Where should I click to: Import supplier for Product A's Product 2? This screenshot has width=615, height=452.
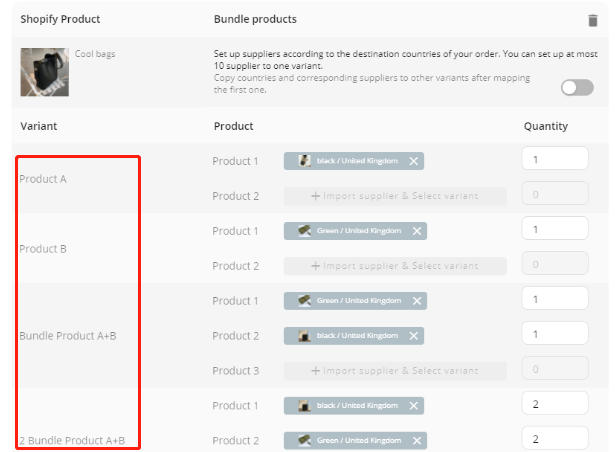click(x=395, y=196)
